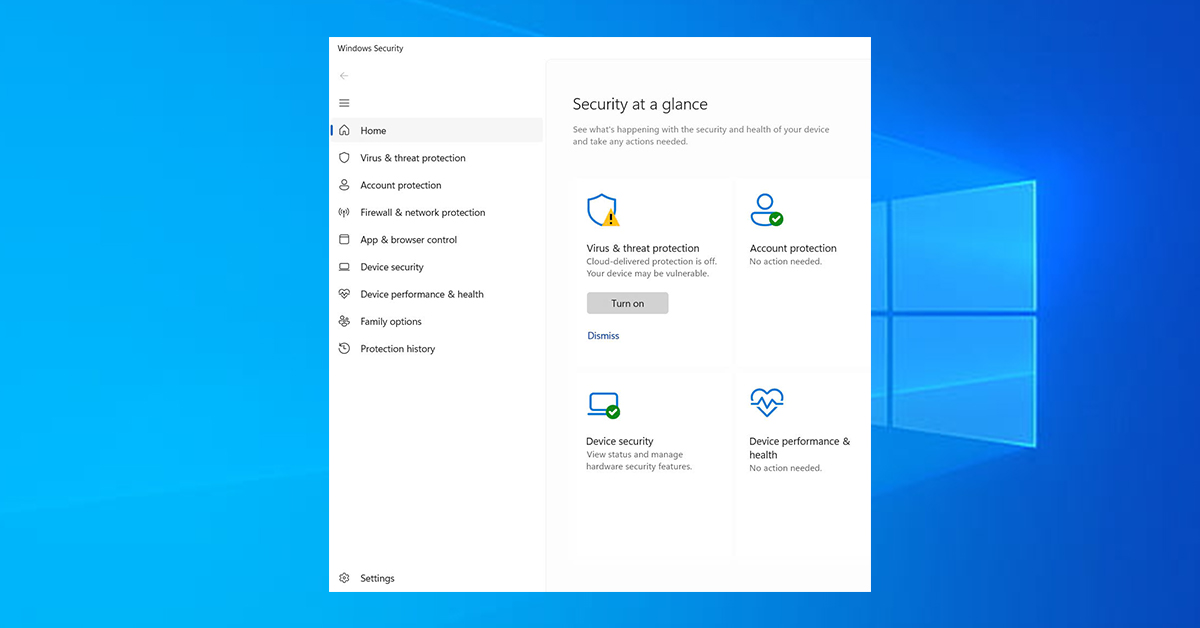Dismiss the cloud-delivered protection warning
The image size is (1200, 628).
click(x=603, y=336)
